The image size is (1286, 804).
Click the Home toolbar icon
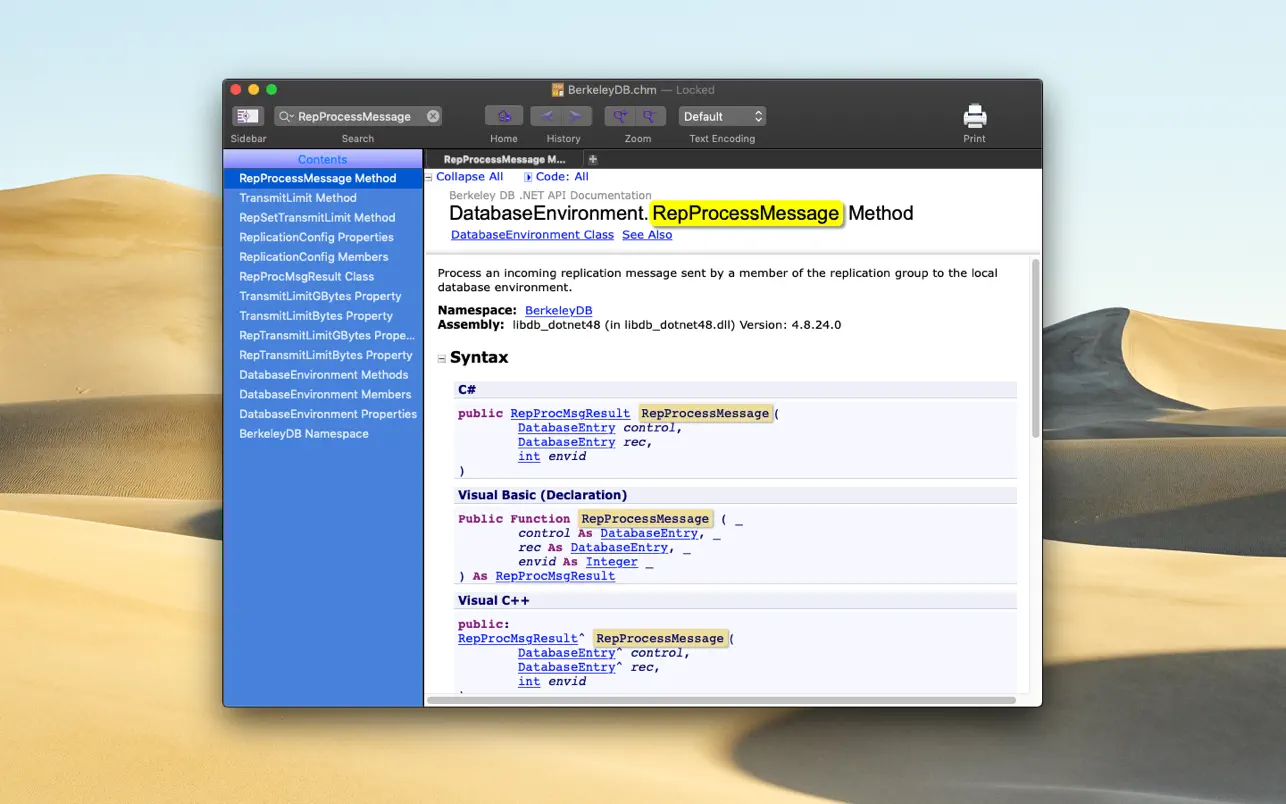(x=504, y=116)
